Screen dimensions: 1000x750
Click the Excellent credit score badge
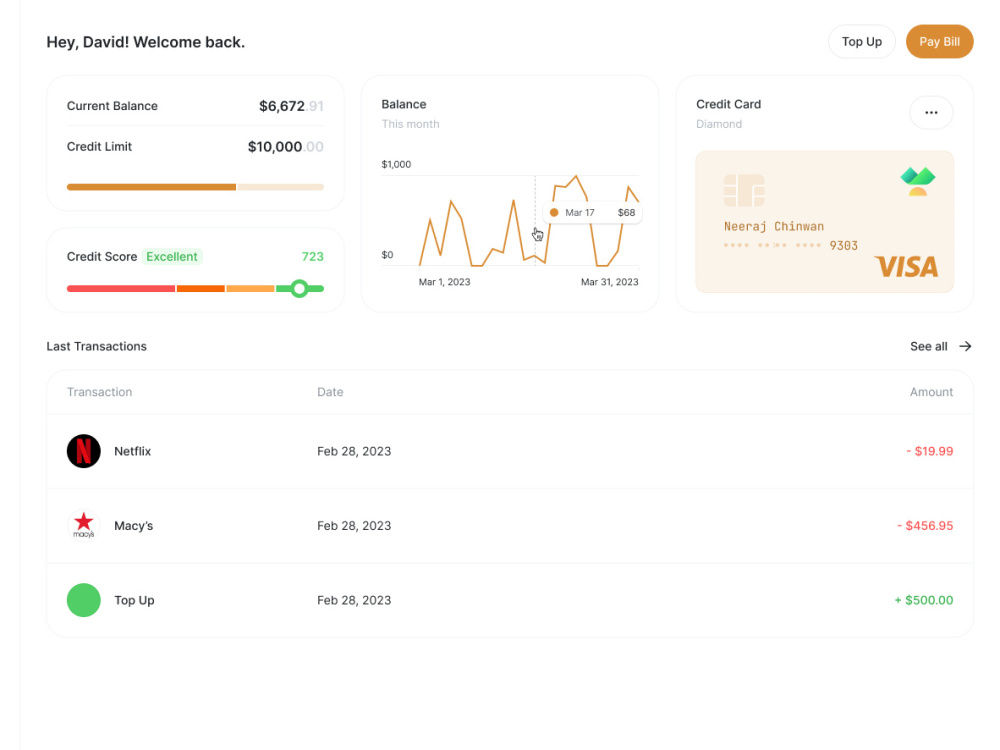[x=172, y=256]
